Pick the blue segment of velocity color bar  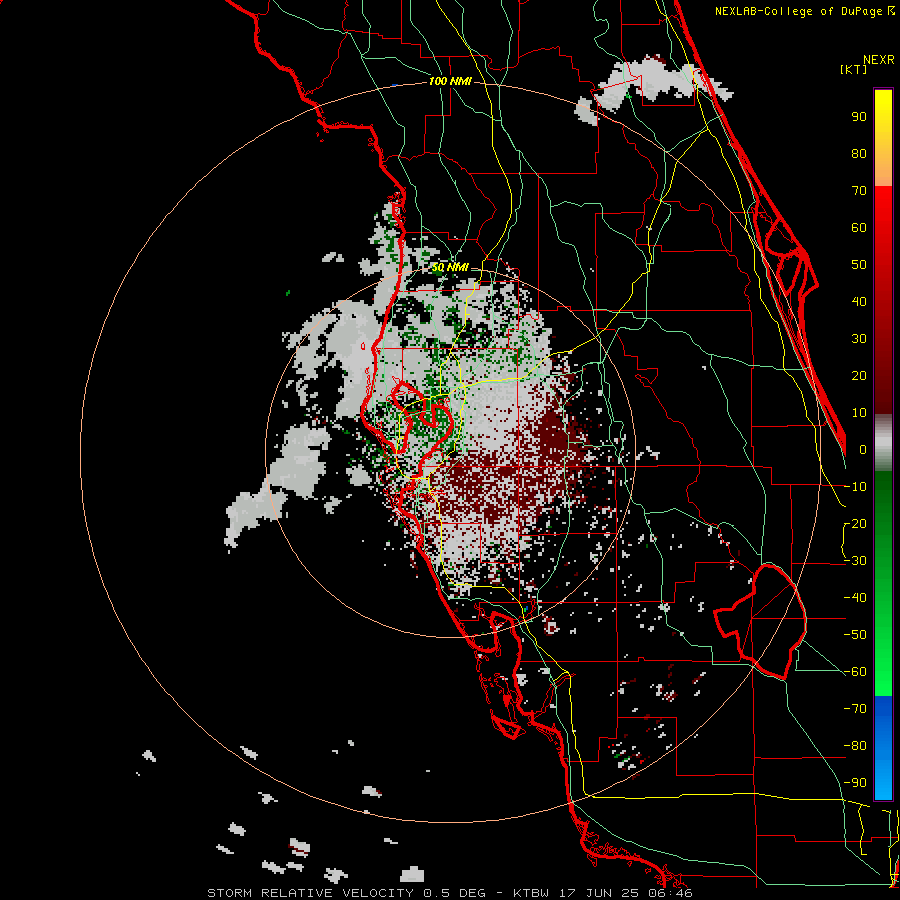click(x=883, y=747)
